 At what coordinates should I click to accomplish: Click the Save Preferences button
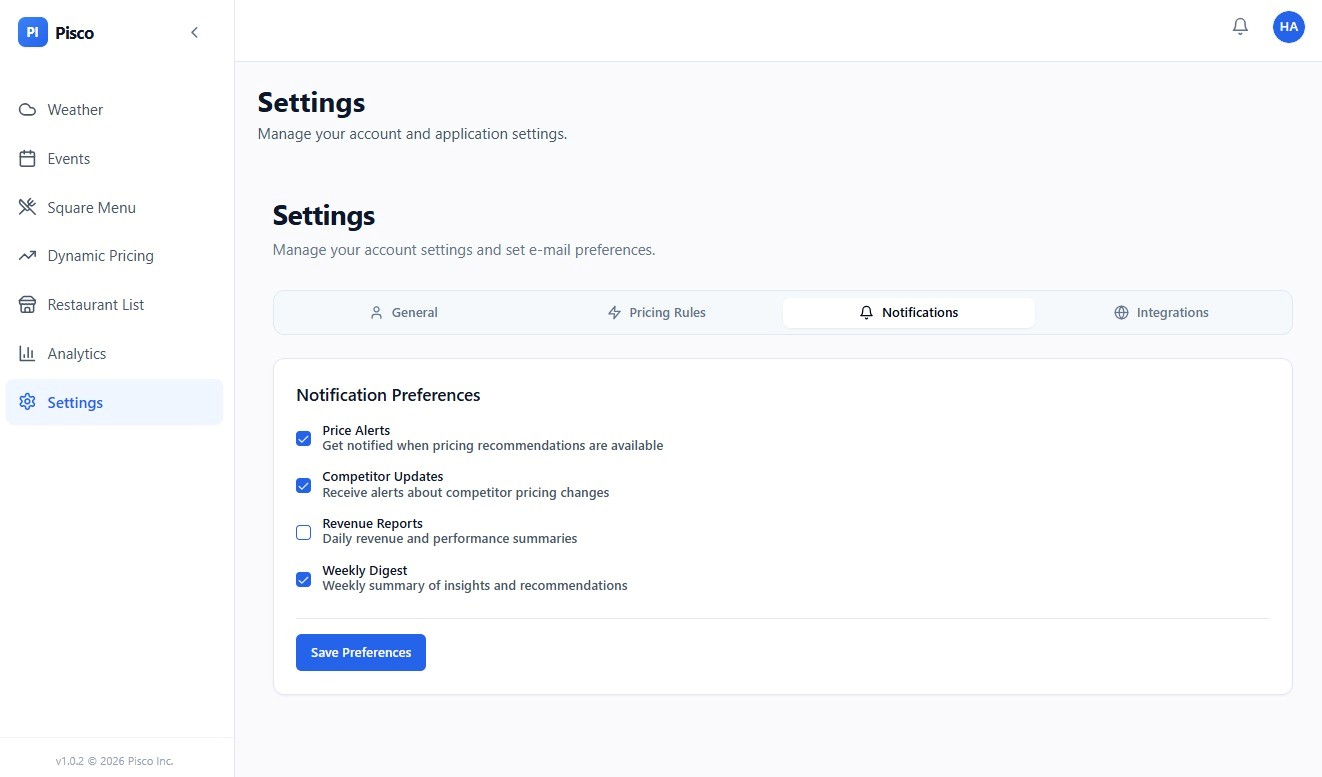361,652
